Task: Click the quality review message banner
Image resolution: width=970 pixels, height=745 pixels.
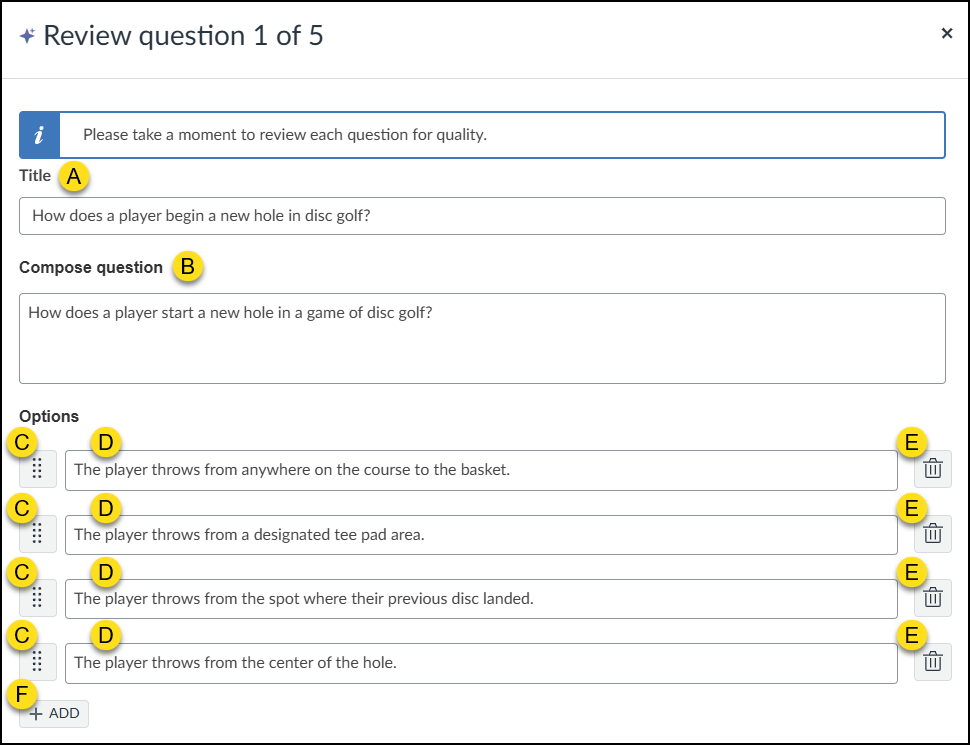Action: (x=500, y=134)
